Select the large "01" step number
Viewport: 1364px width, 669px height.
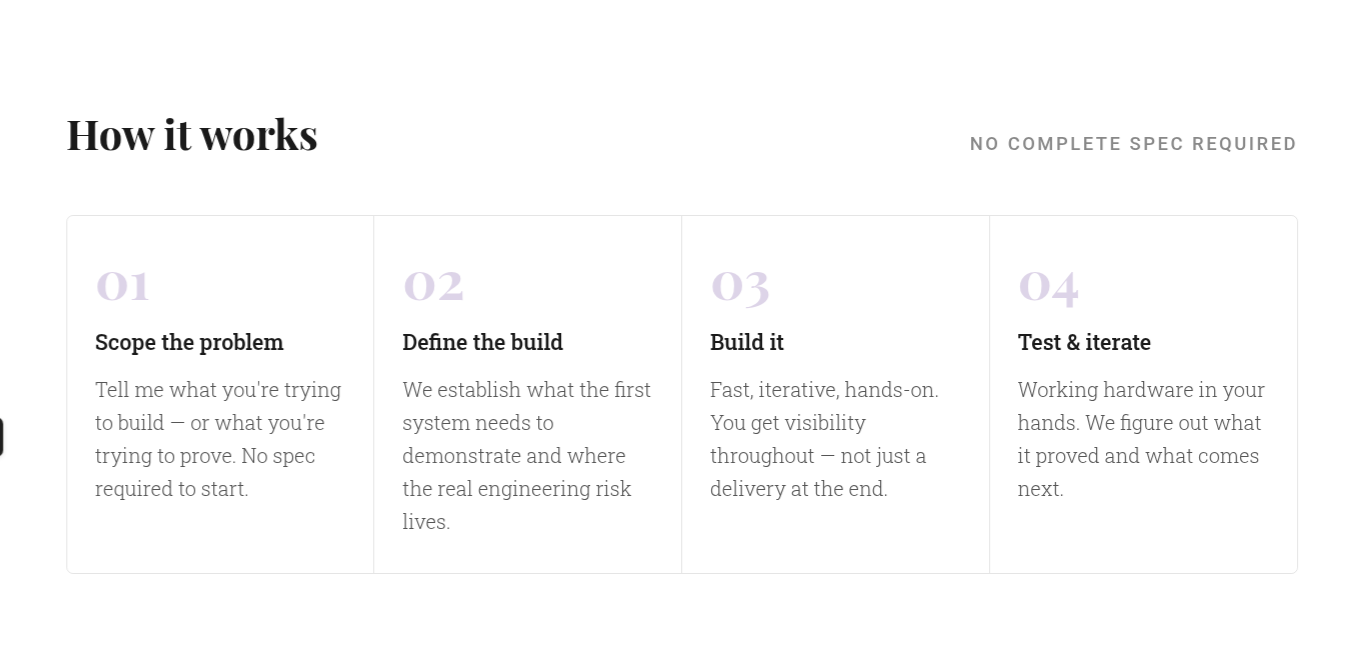click(x=122, y=285)
